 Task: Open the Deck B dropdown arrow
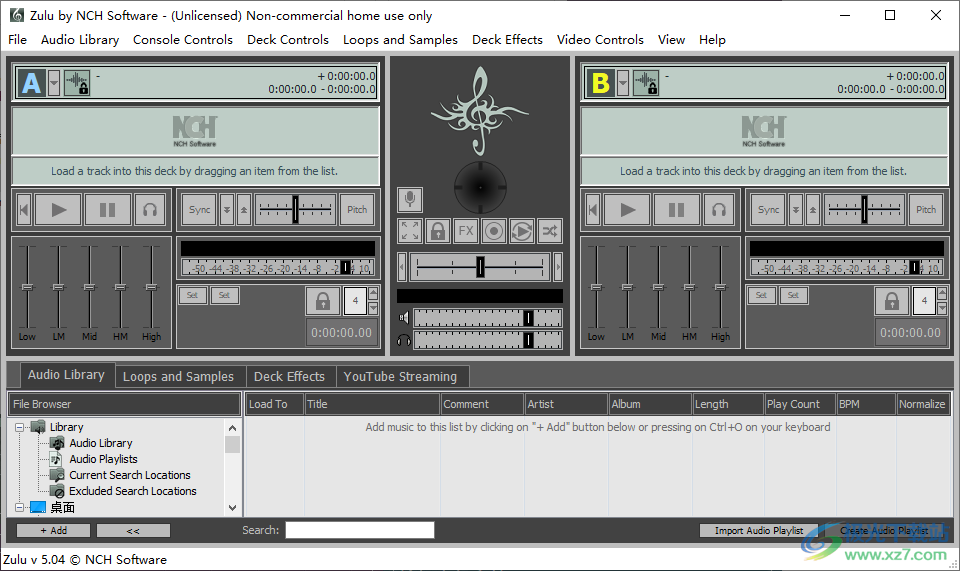tap(623, 83)
